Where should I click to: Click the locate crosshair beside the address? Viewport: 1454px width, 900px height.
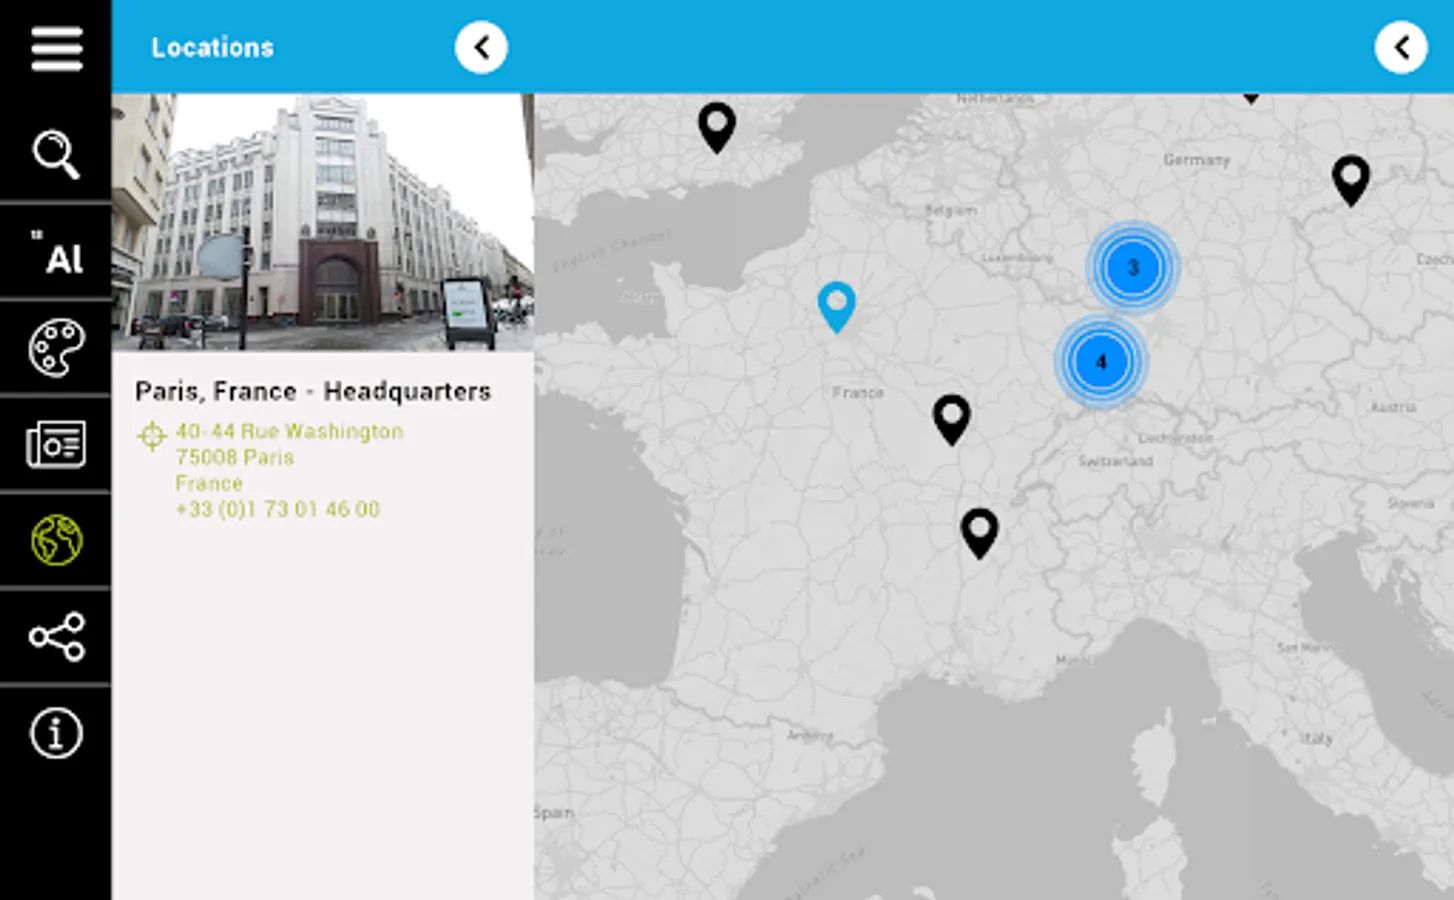pos(152,436)
